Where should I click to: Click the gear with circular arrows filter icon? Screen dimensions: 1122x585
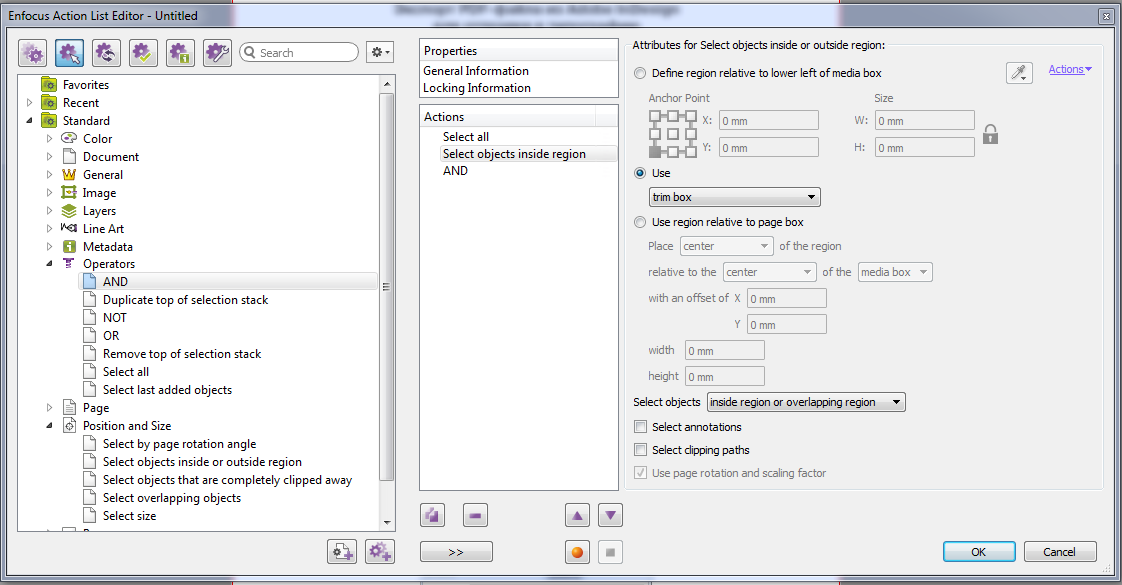106,53
